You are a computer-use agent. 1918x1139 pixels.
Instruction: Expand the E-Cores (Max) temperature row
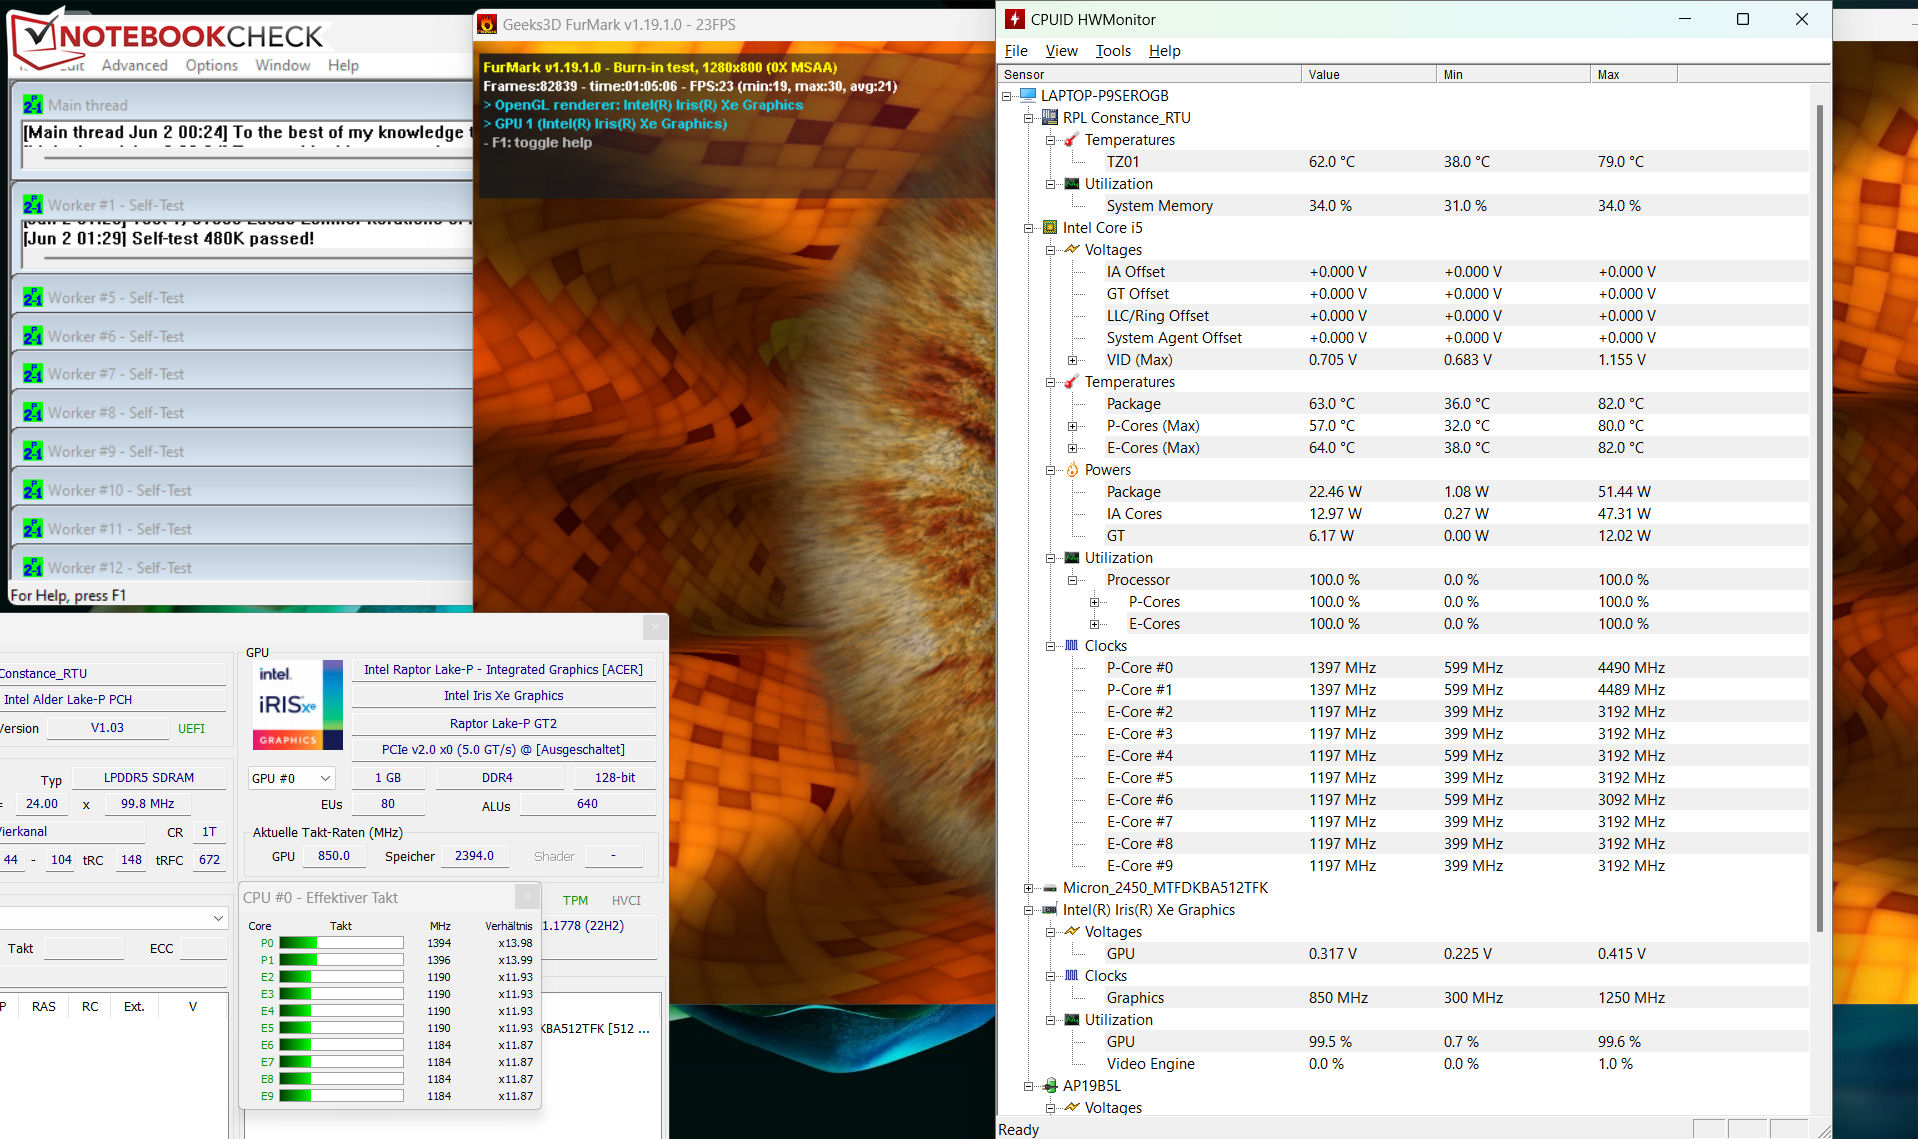[1073, 448]
